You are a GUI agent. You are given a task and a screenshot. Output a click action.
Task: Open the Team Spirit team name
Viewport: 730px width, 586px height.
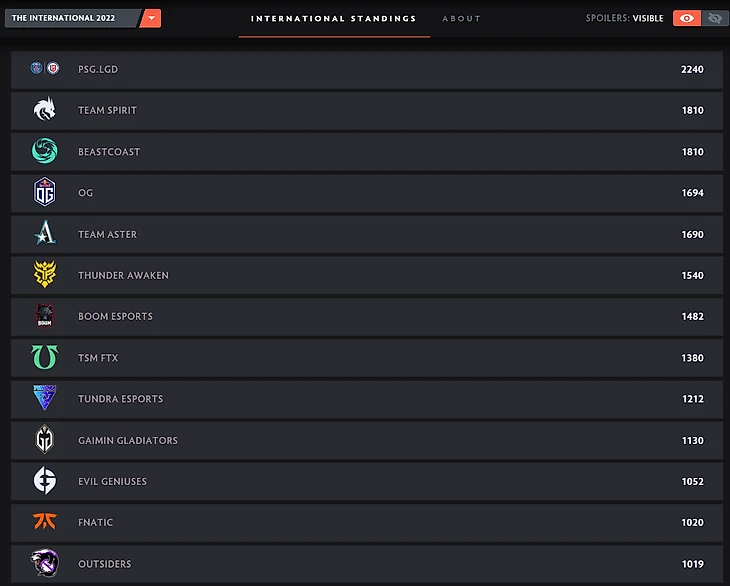coord(108,110)
